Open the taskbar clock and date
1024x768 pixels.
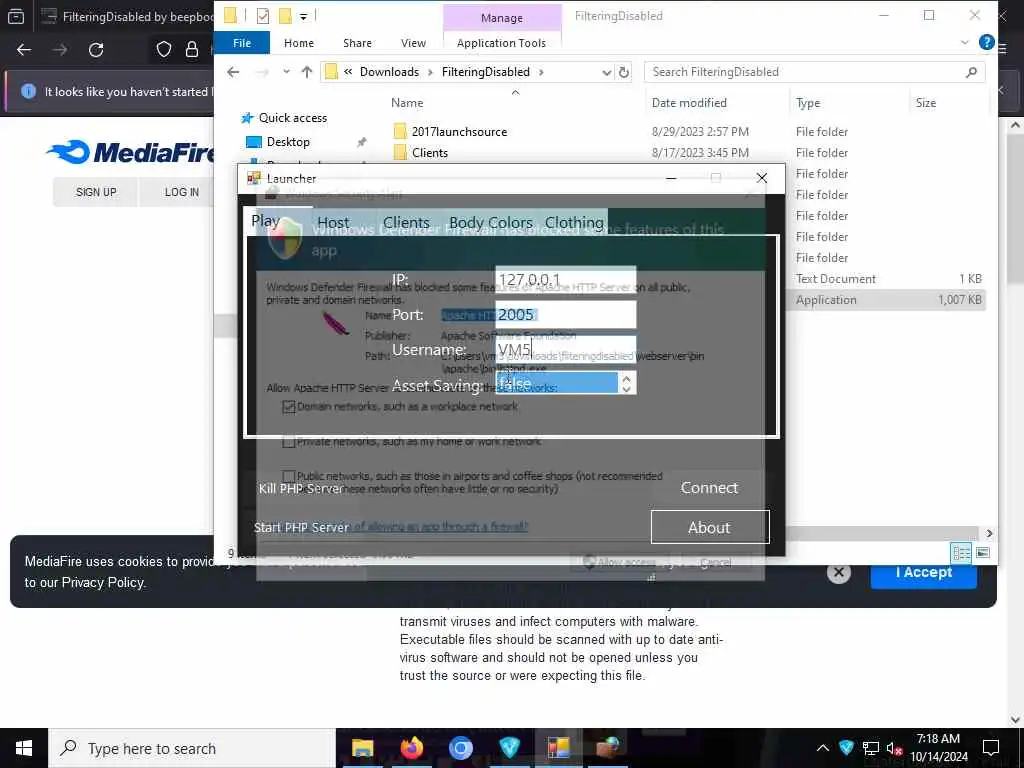[938, 748]
